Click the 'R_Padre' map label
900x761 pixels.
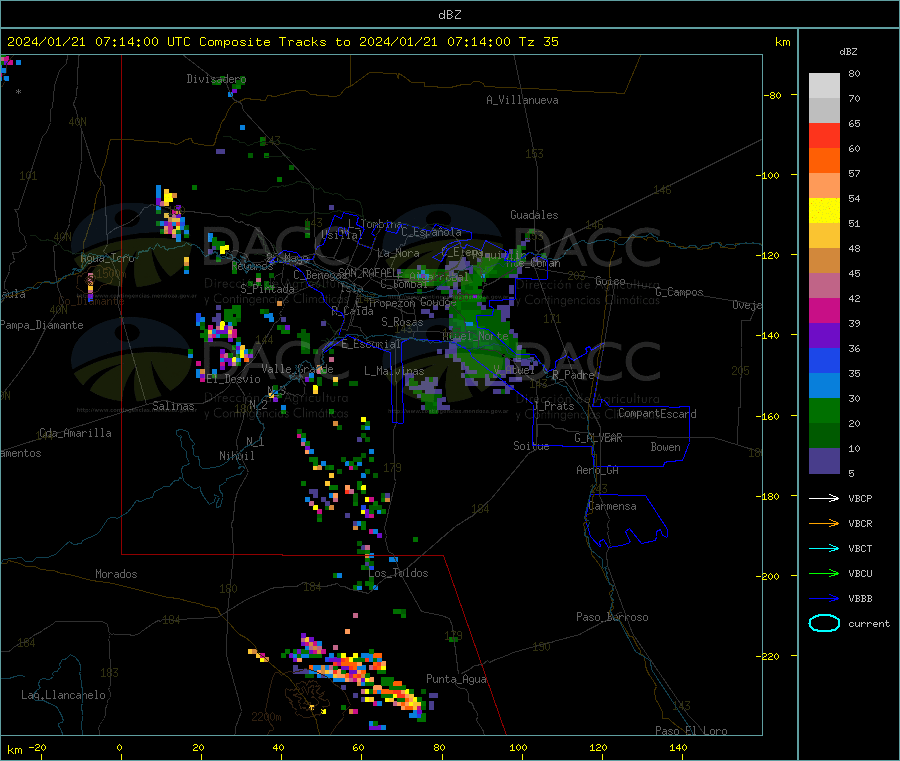point(573,375)
